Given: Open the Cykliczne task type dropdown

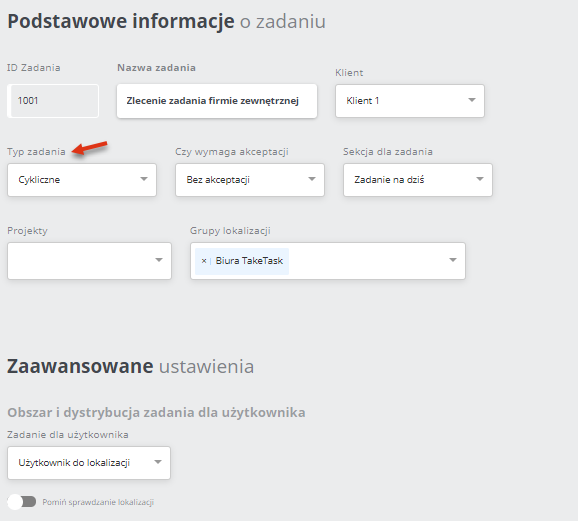Looking at the screenshot, I should [82, 180].
